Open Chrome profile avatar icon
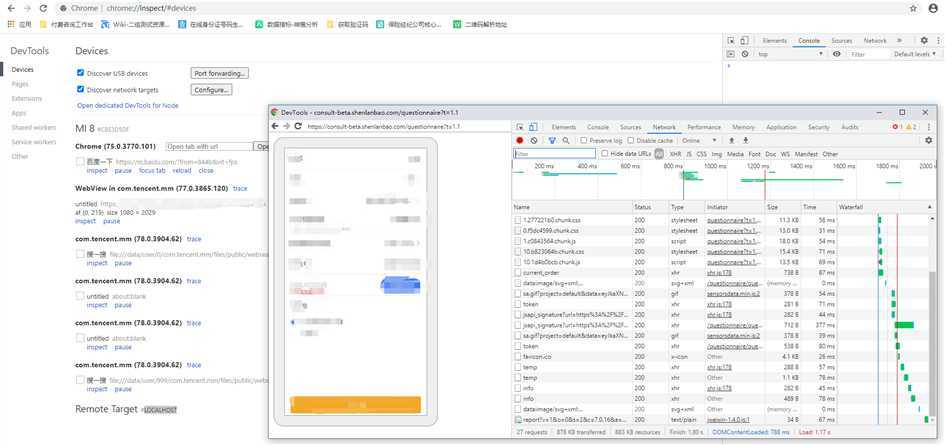The image size is (945, 445). (x=934, y=8)
